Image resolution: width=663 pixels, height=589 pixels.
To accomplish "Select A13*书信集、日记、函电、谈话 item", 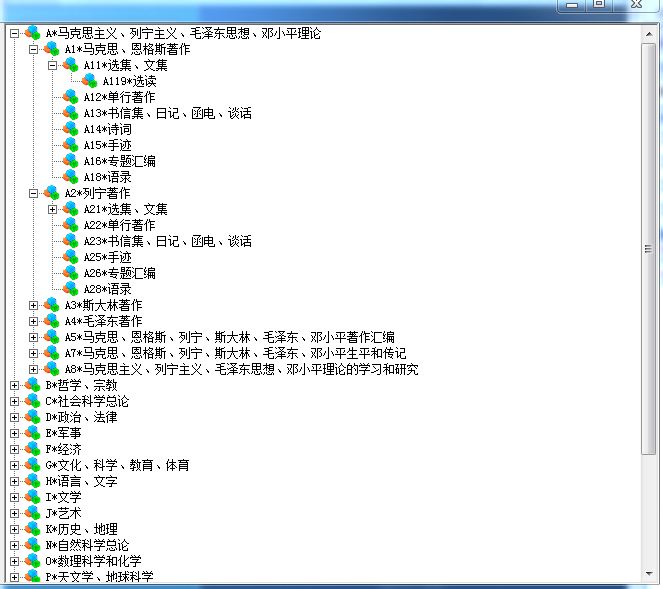I will (167, 113).
